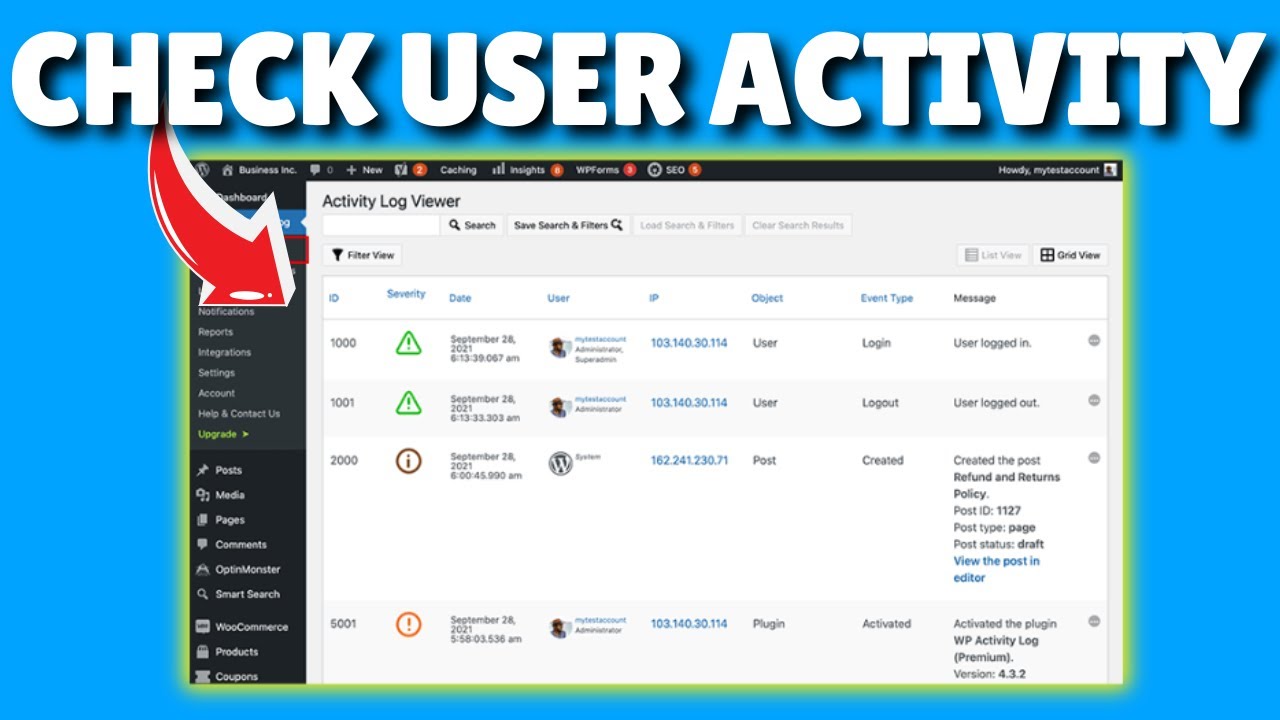Click the WordPress System avatar in event 2000
This screenshot has height=720, width=1280.
560,463
